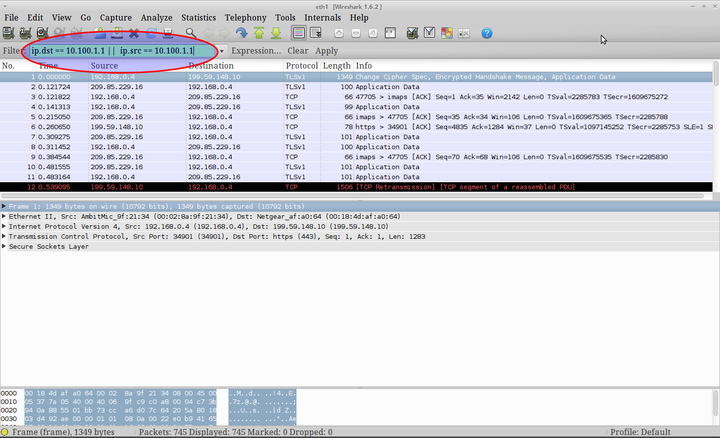Open the Analyze menu

(156, 17)
